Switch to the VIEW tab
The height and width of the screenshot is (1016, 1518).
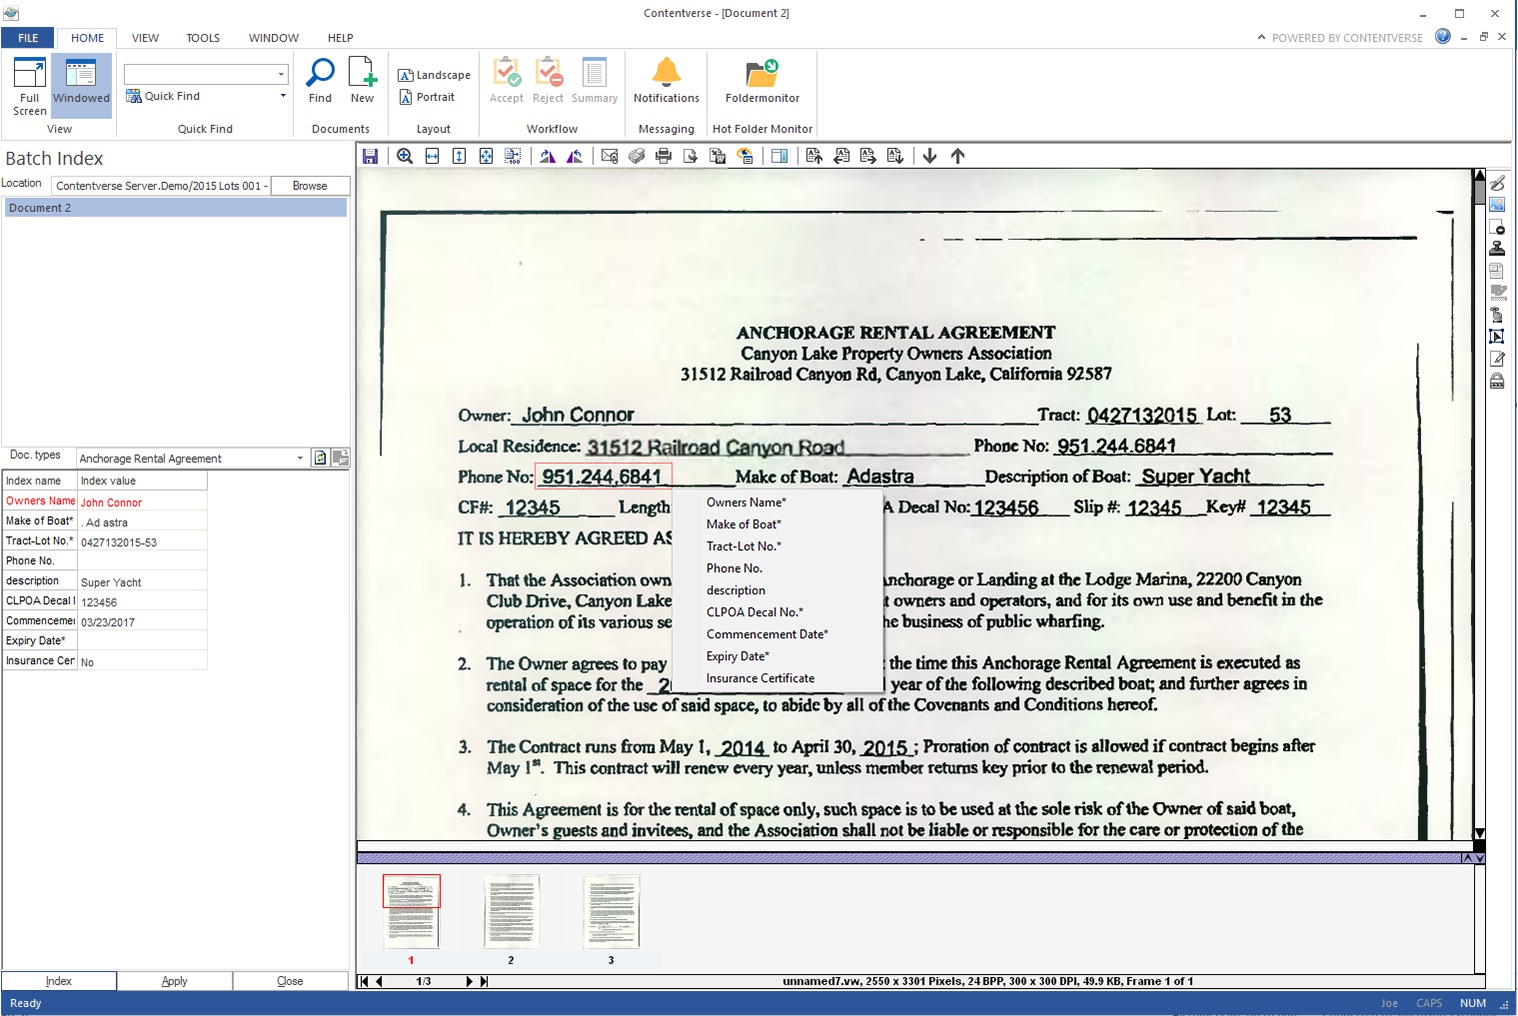click(x=145, y=38)
